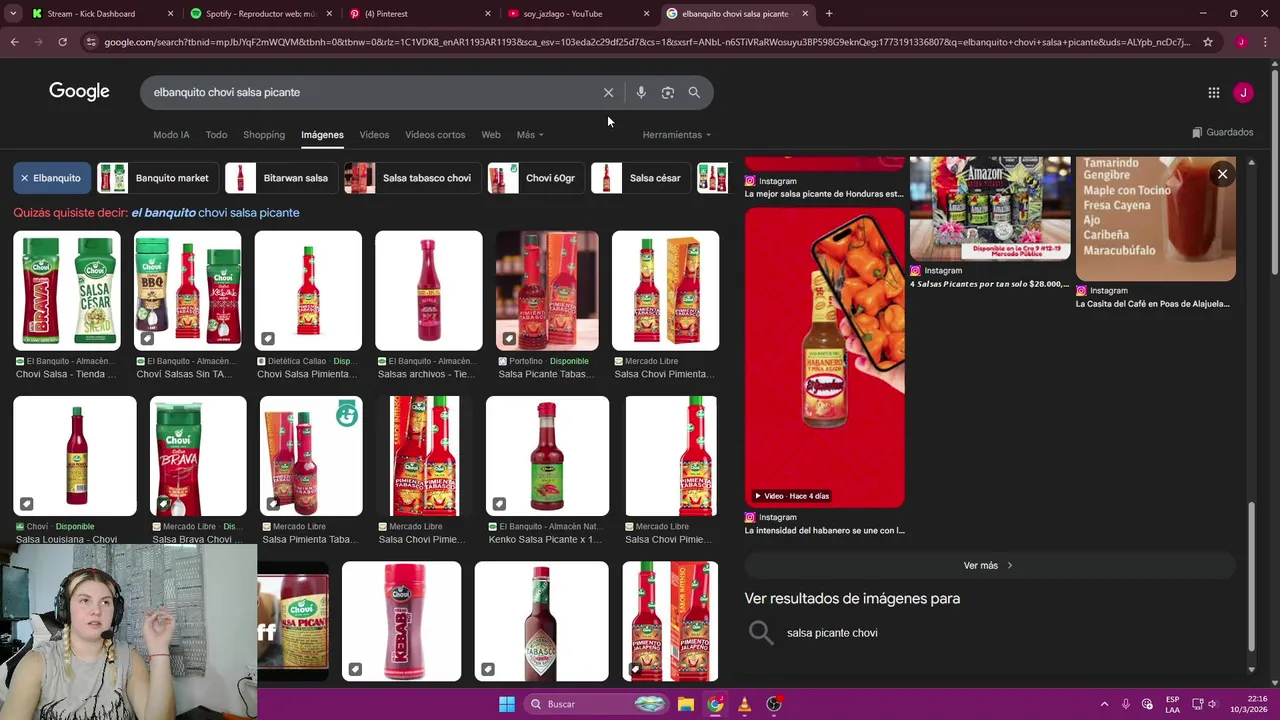1280x720 pixels.
Task: Submit search with magnifier icon
Action: [x=694, y=92]
